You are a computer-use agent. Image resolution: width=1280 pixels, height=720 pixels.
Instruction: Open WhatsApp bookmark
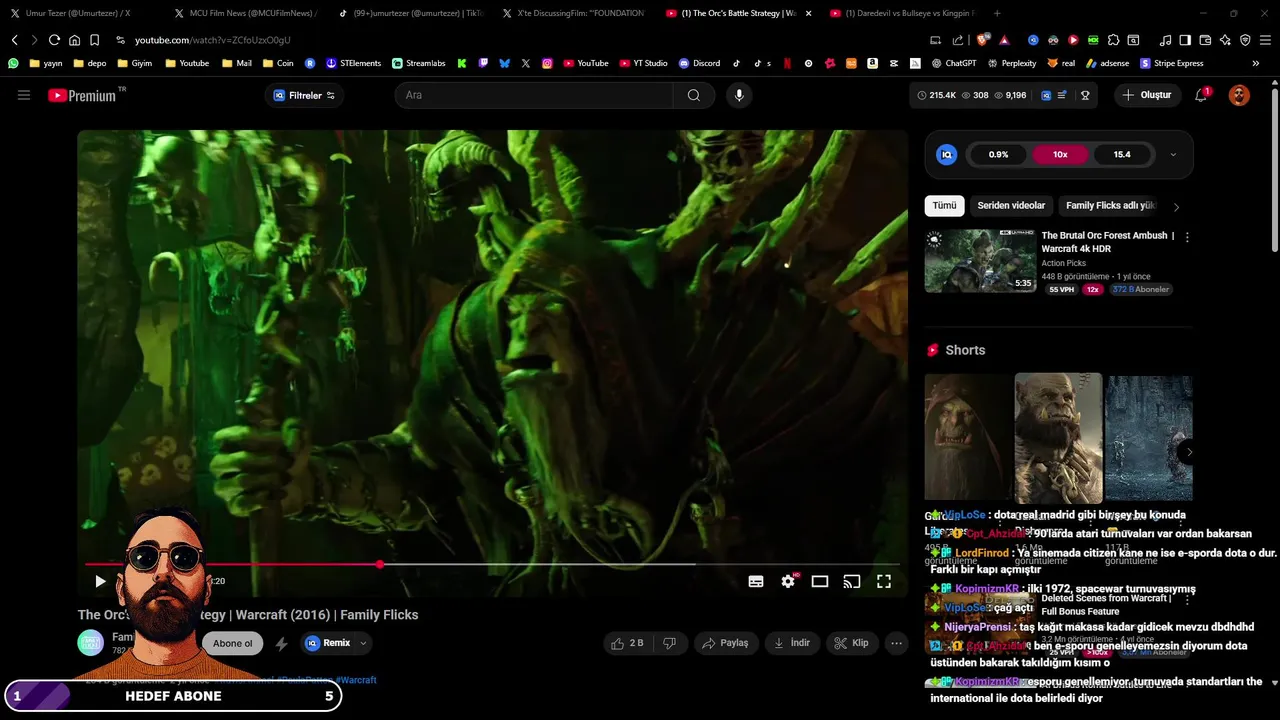click(13, 63)
